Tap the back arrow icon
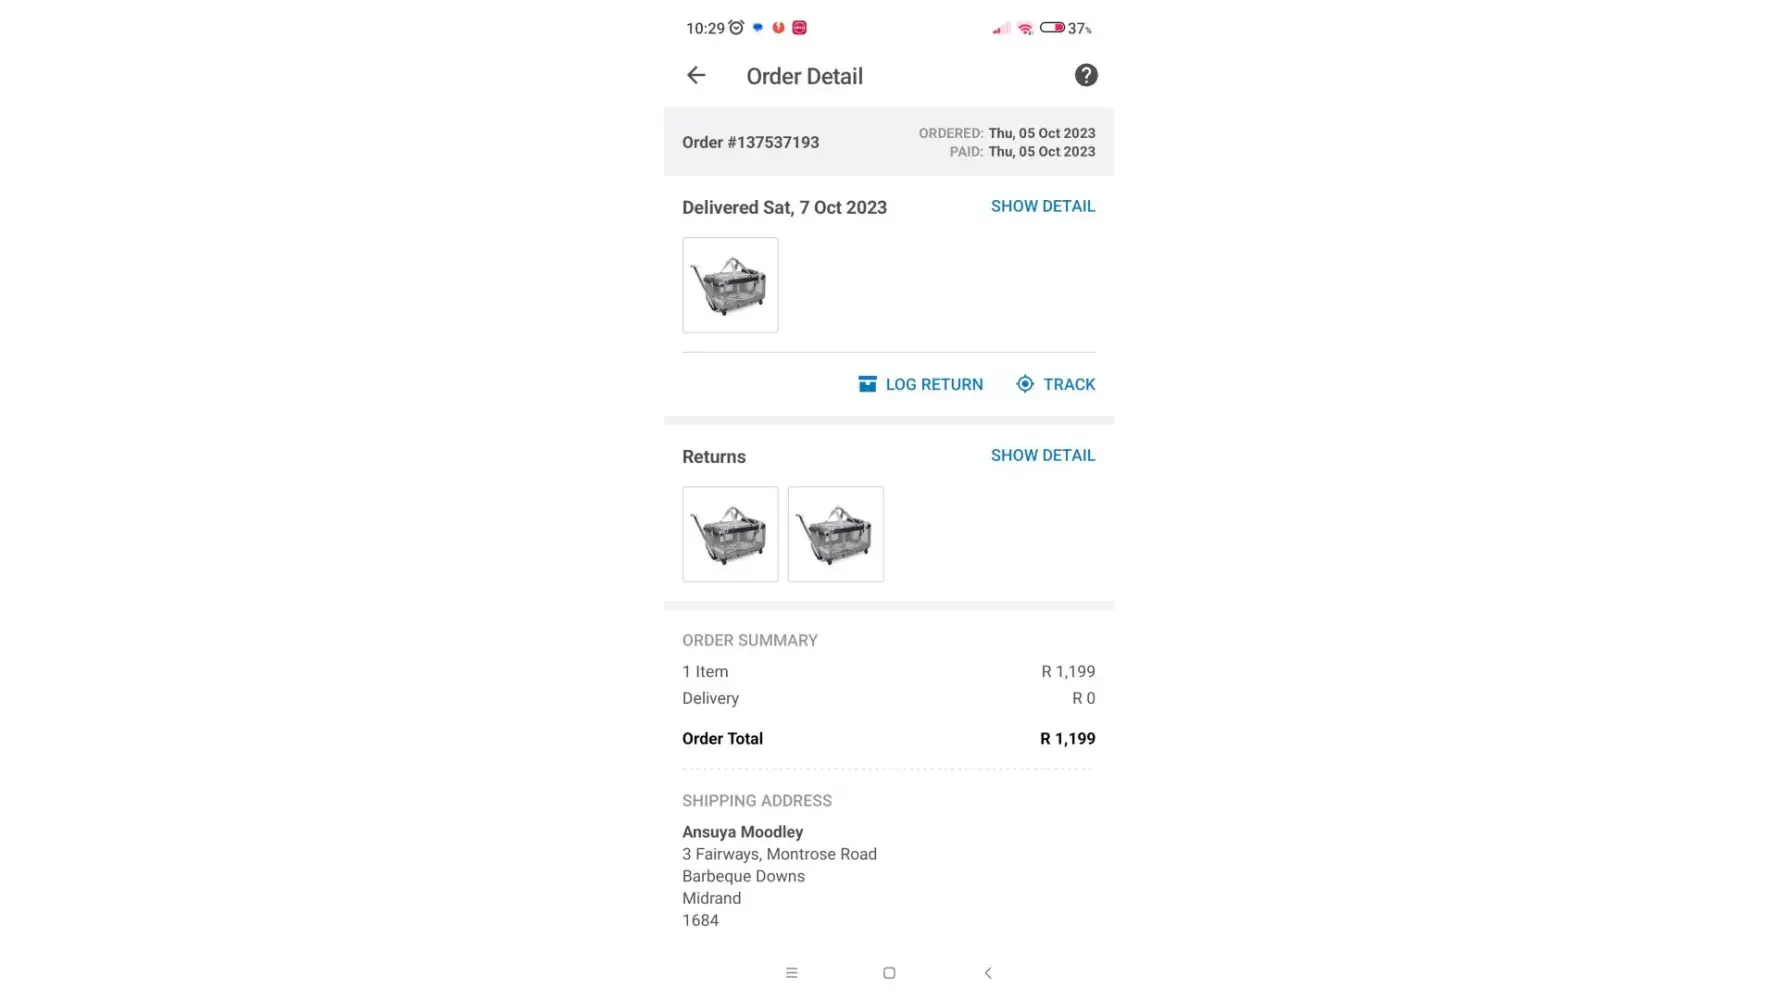The width and height of the screenshot is (1778, 1000). (x=696, y=76)
